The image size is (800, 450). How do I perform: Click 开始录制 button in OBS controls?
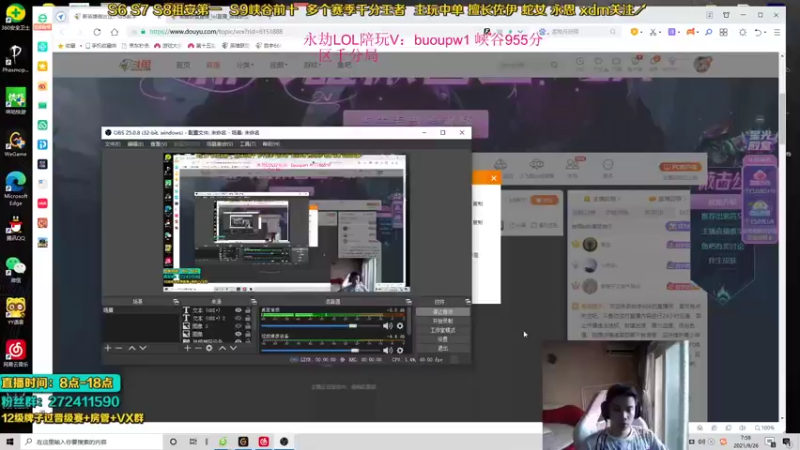tap(442, 321)
